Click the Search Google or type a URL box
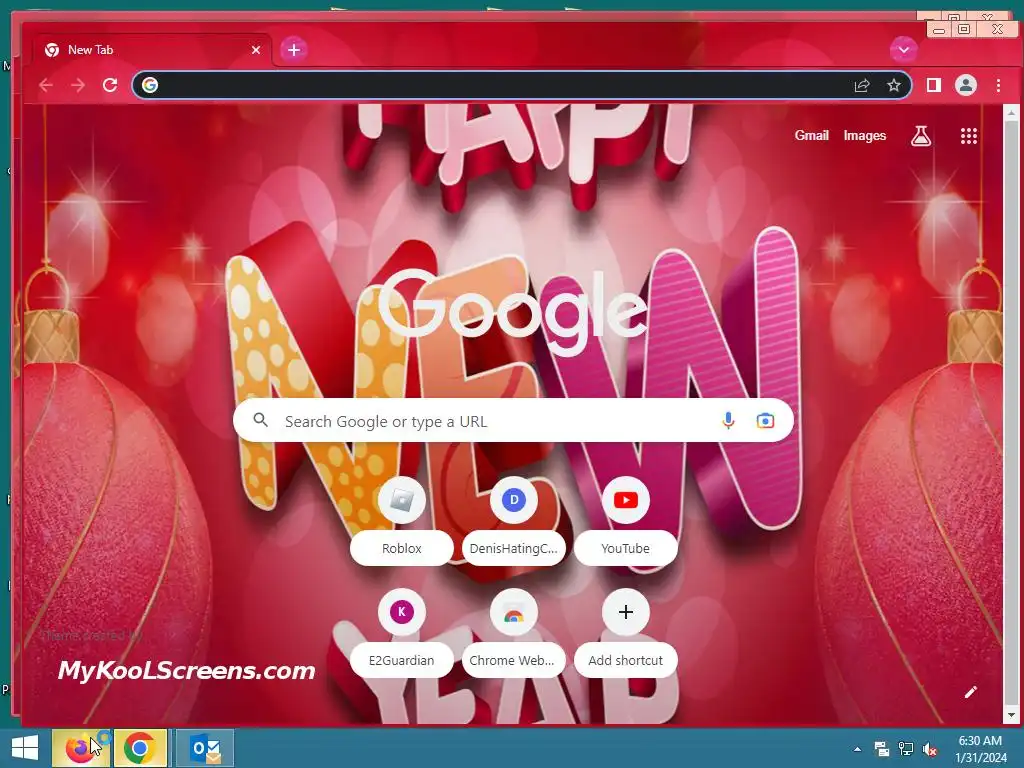 pos(513,421)
